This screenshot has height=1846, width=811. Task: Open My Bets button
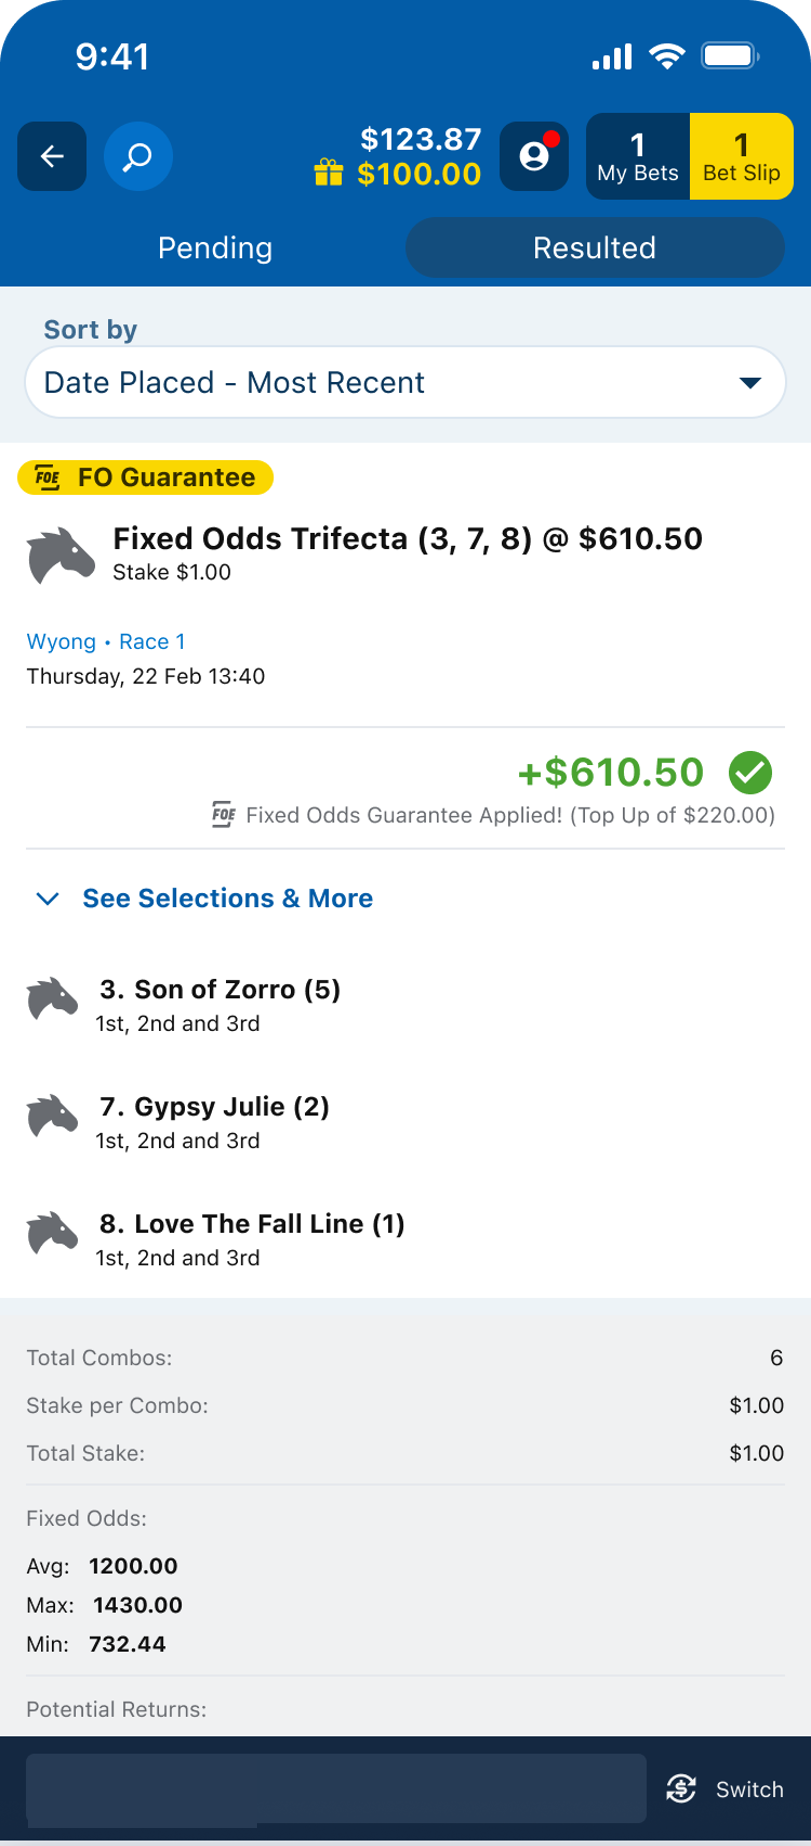click(637, 157)
